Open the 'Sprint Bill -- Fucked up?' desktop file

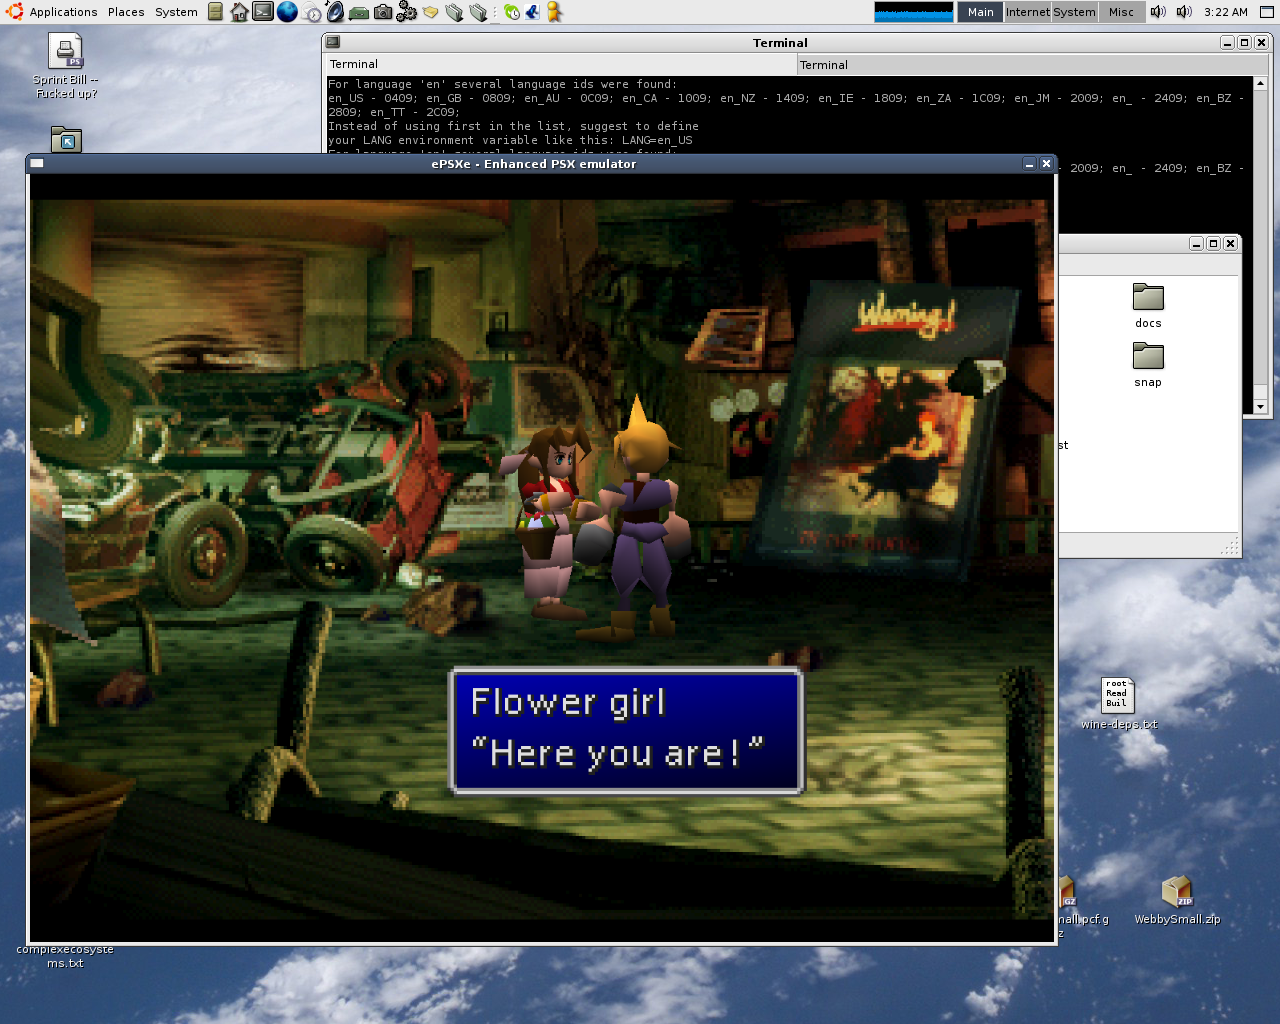(x=65, y=66)
